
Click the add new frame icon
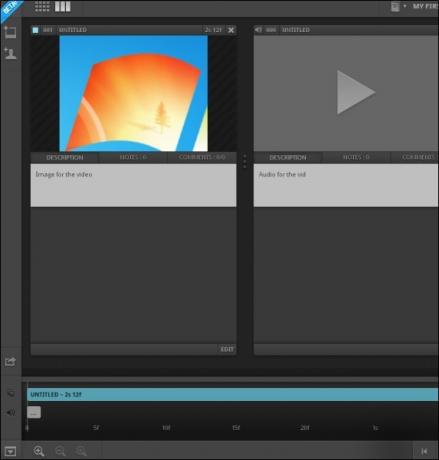pyautogui.click(x=10, y=32)
